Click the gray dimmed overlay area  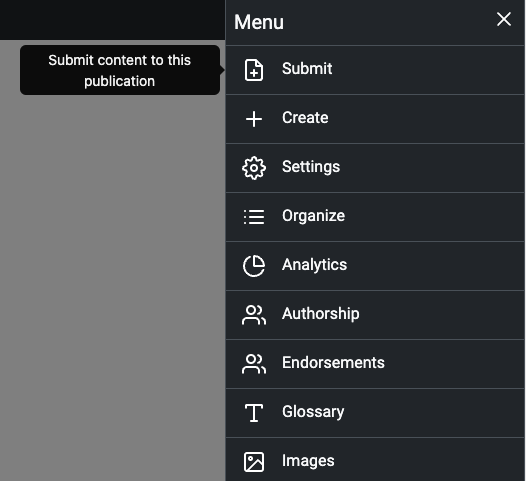[x=112, y=285]
